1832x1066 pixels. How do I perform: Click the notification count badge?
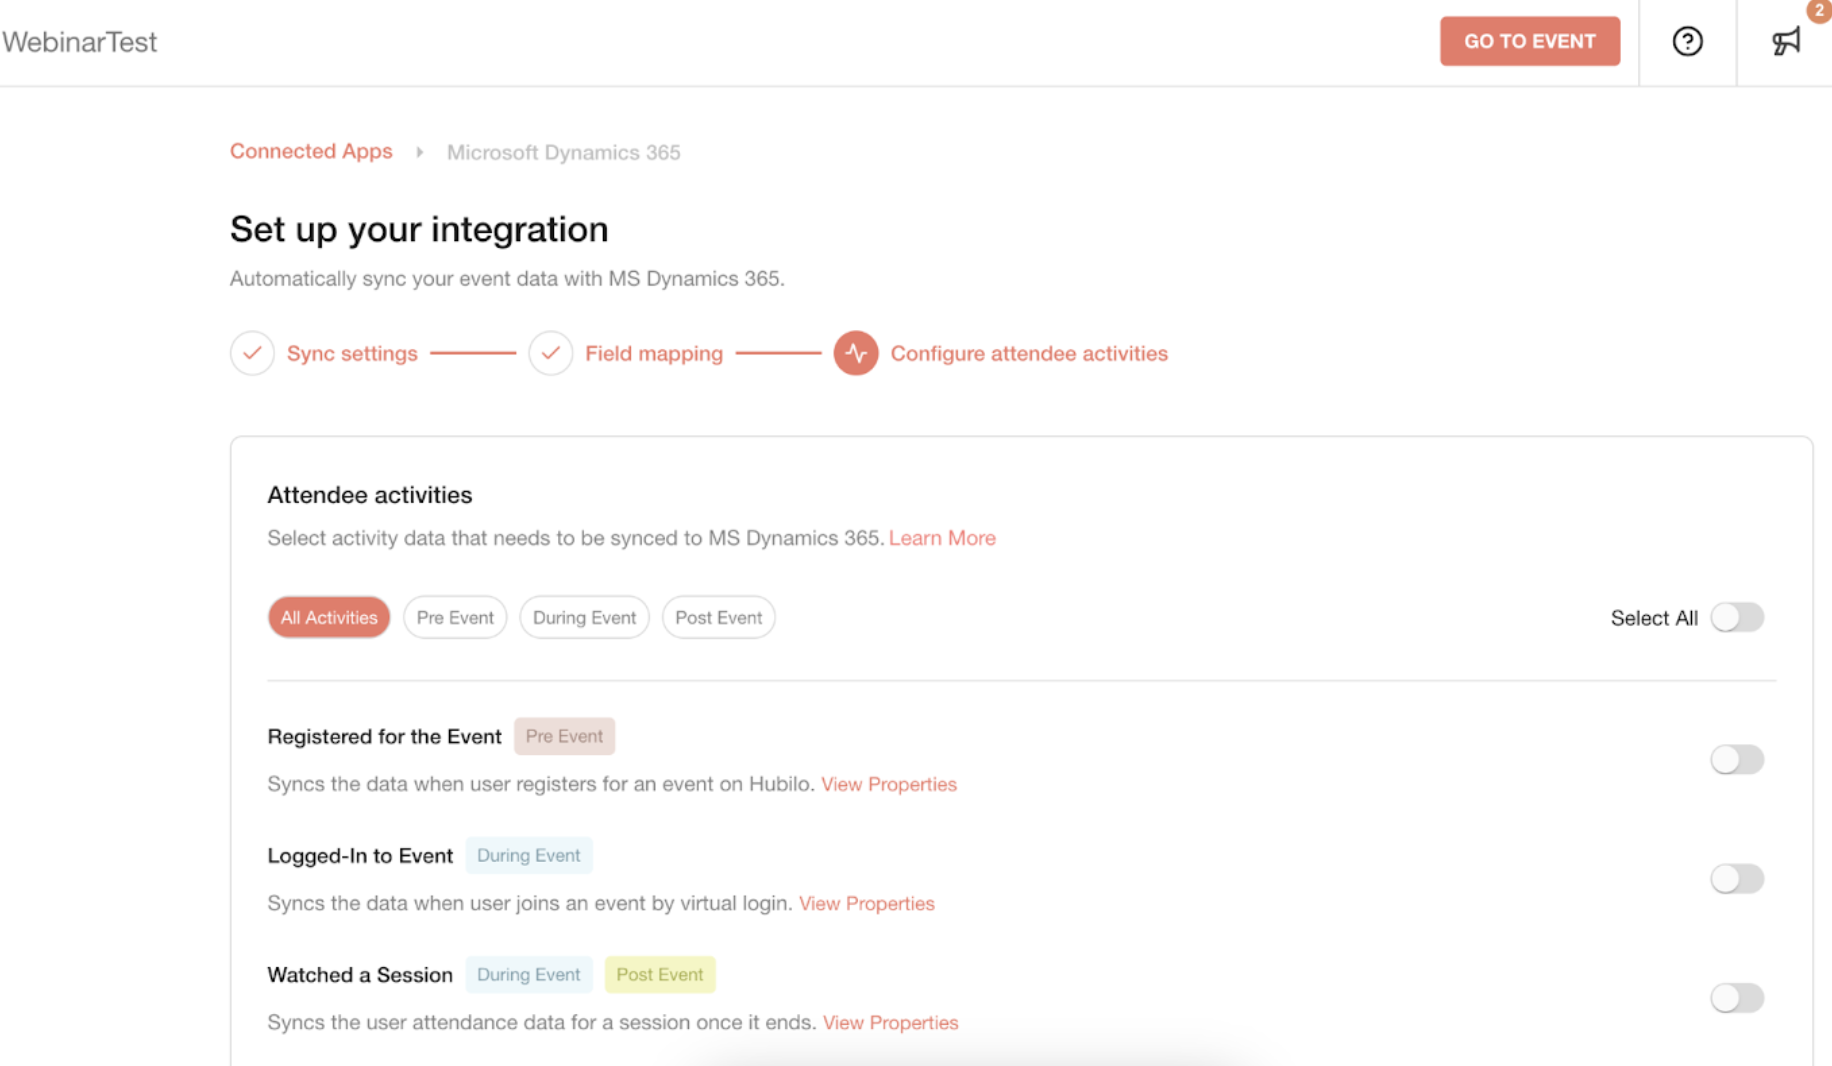click(x=1819, y=10)
